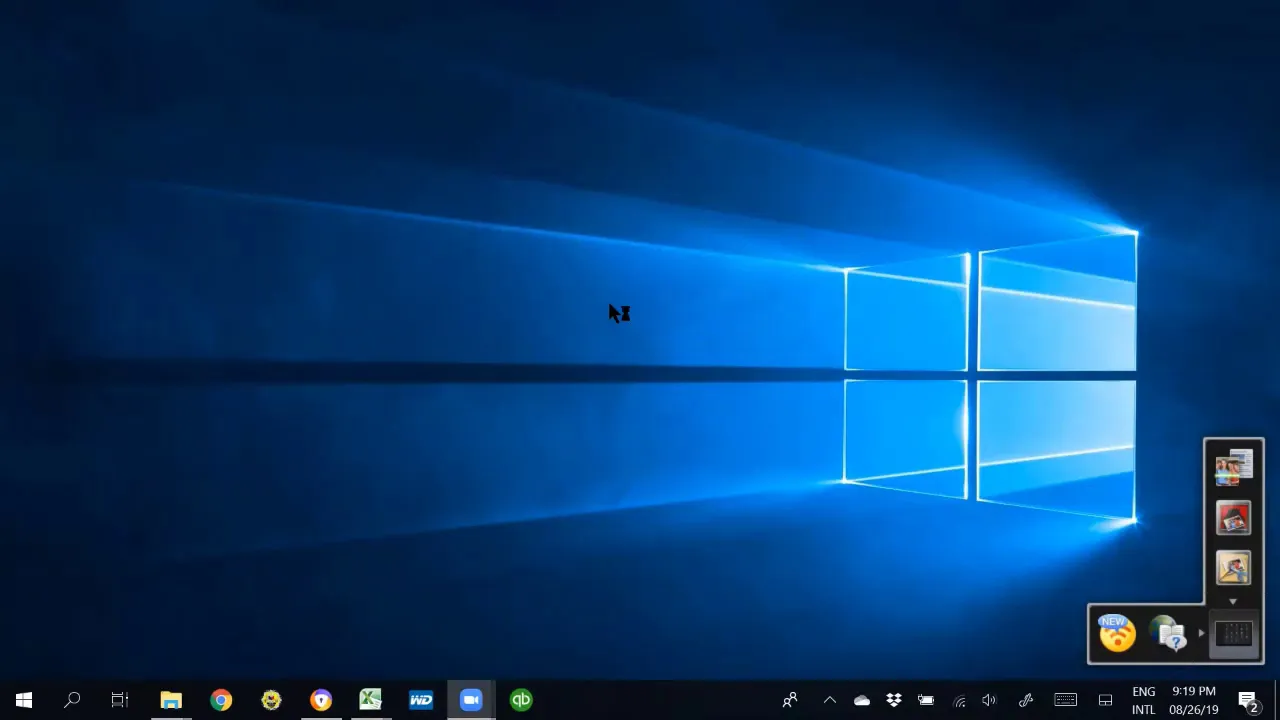The image size is (1280, 720).
Task: Open Google Chrome from the taskbar
Action: pyautogui.click(x=221, y=700)
